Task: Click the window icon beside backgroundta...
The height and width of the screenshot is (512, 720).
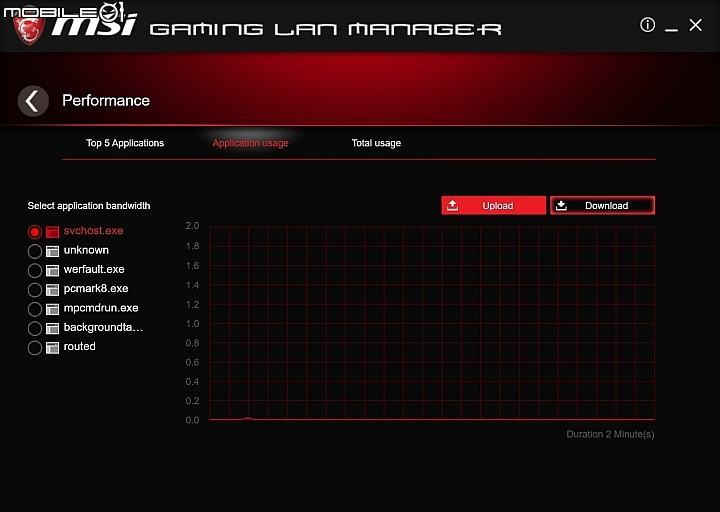Action: point(53,328)
